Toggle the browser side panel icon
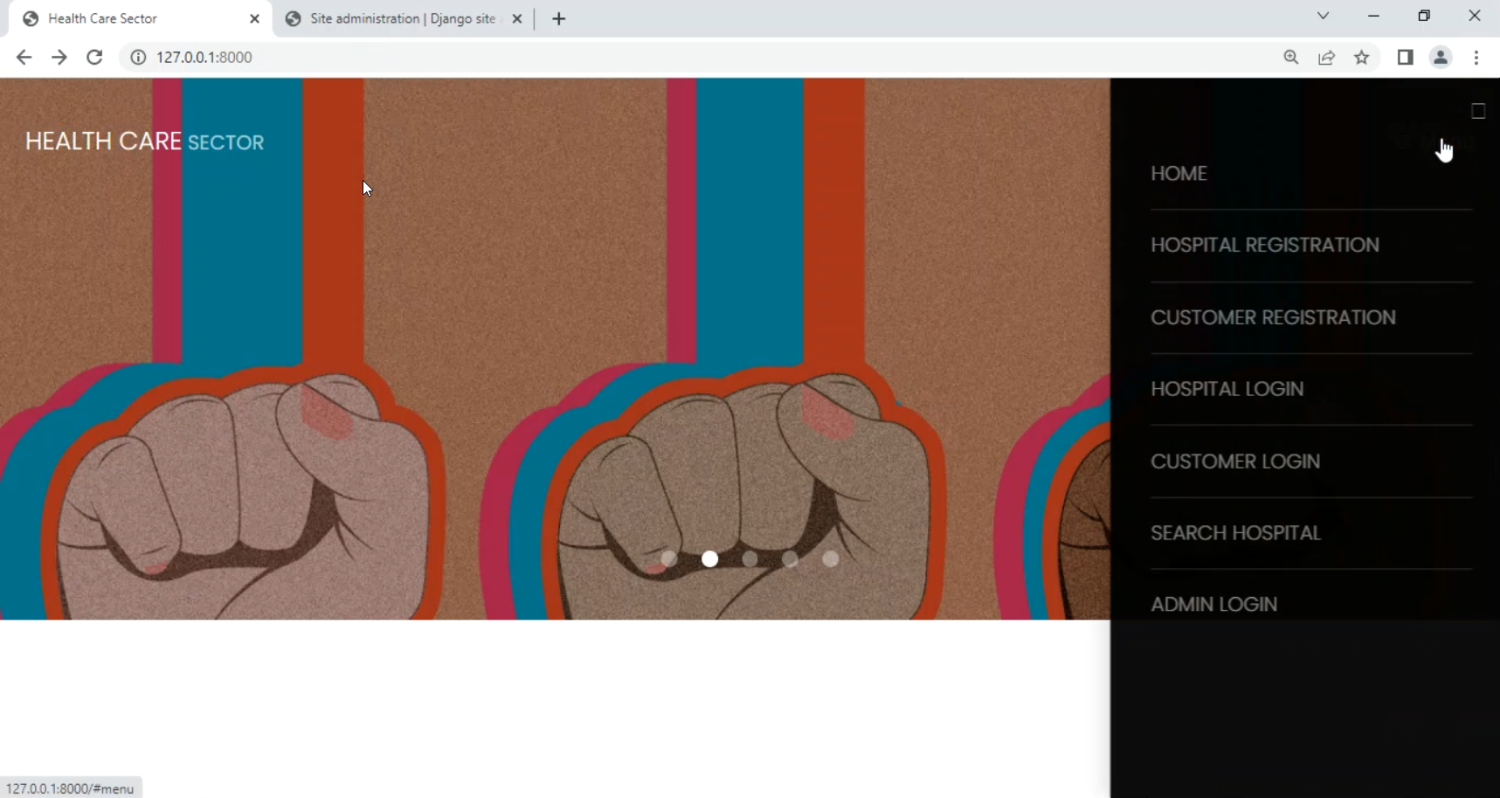The image size is (1500, 798). pos(1405,57)
